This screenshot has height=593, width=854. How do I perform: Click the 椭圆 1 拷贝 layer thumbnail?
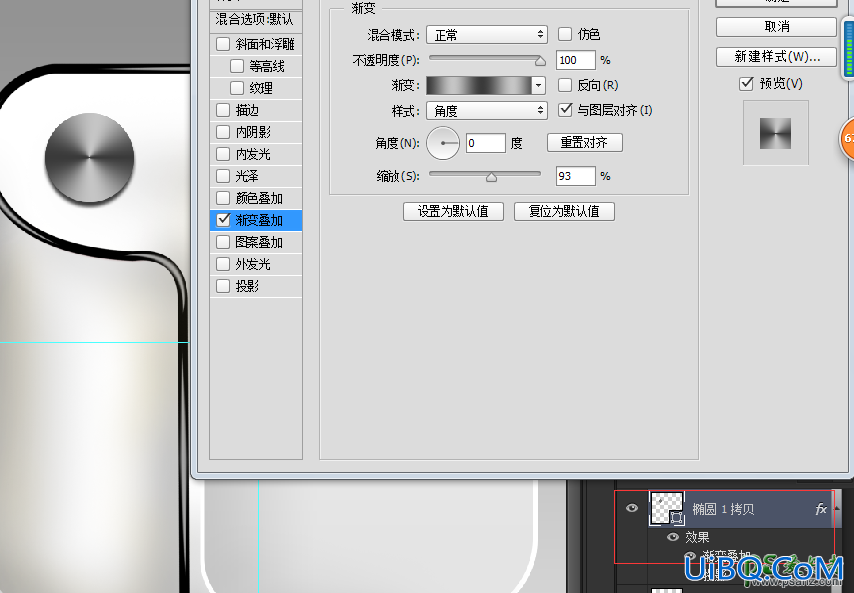(x=667, y=508)
